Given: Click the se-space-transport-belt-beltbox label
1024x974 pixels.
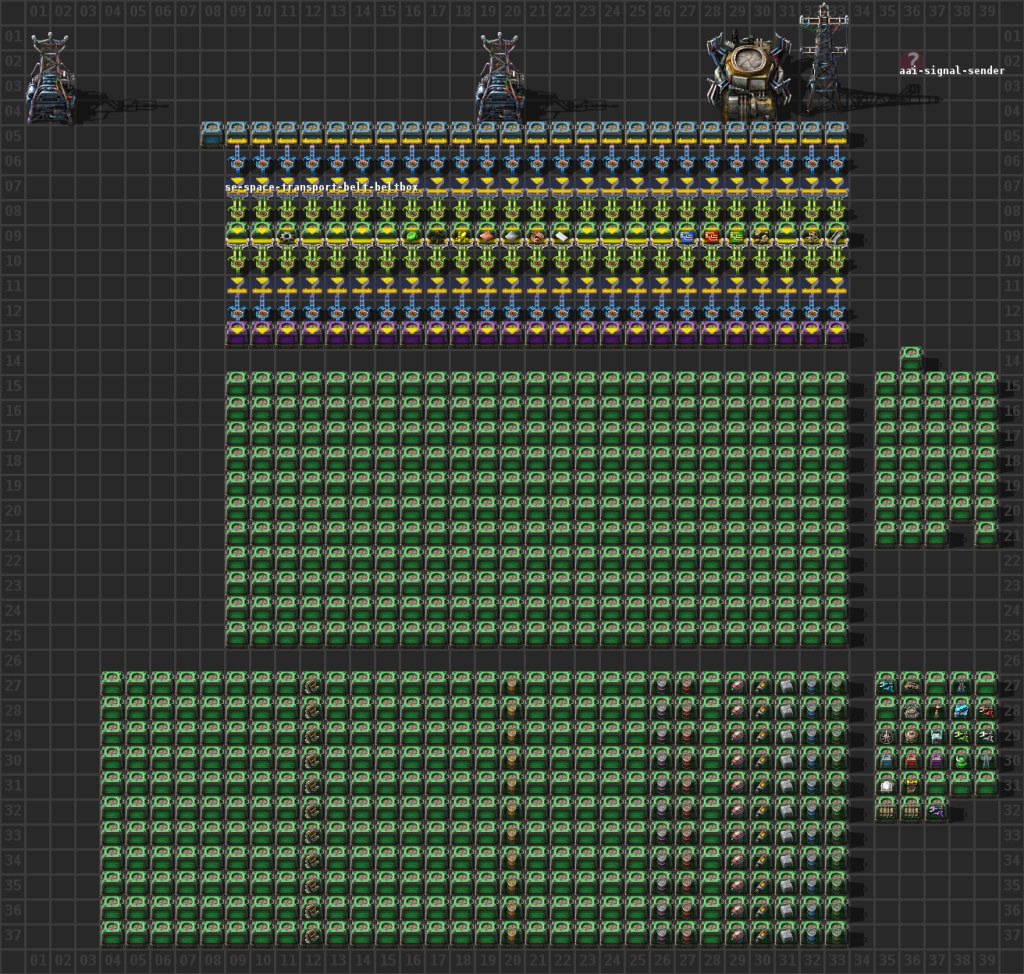Looking at the screenshot, I should [321, 187].
